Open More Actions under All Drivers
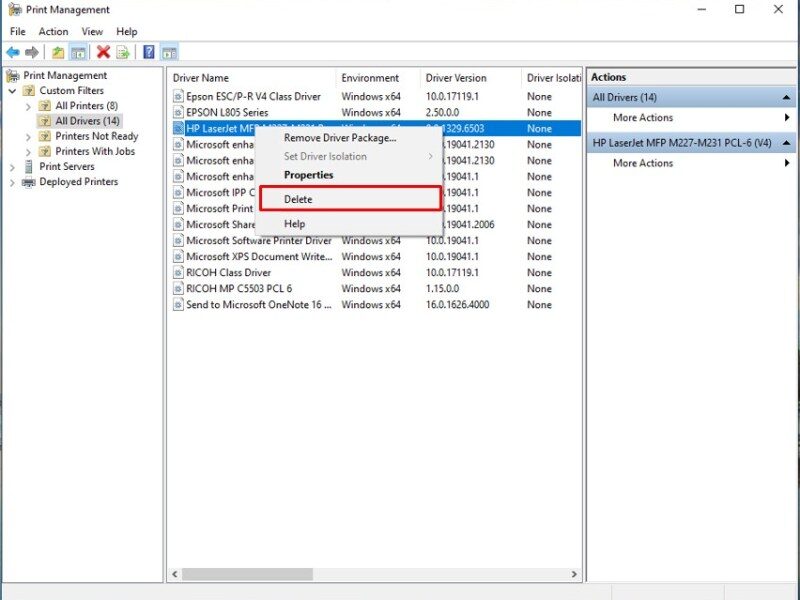This screenshot has width=800, height=600. tap(642, 118)
